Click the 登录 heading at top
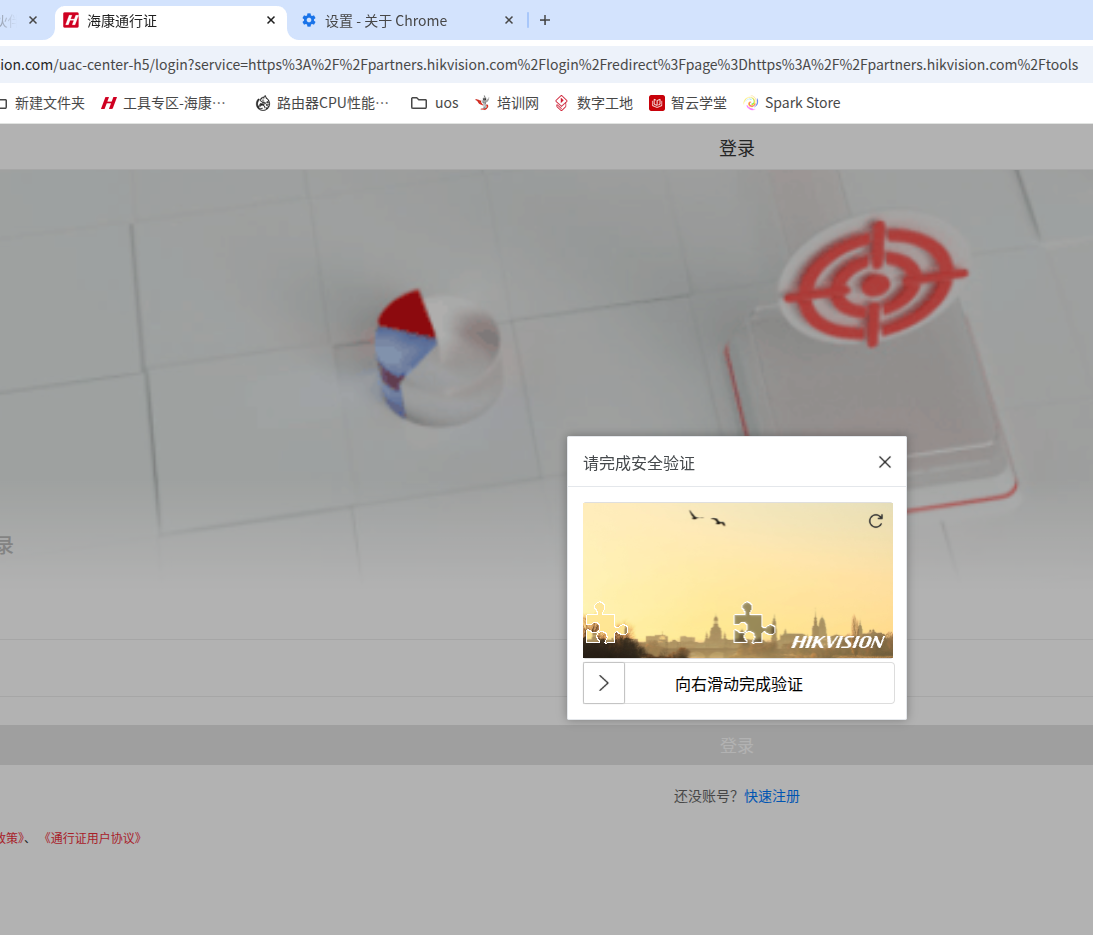Viewport: 1093px width, 935px height. pos(737,149)
